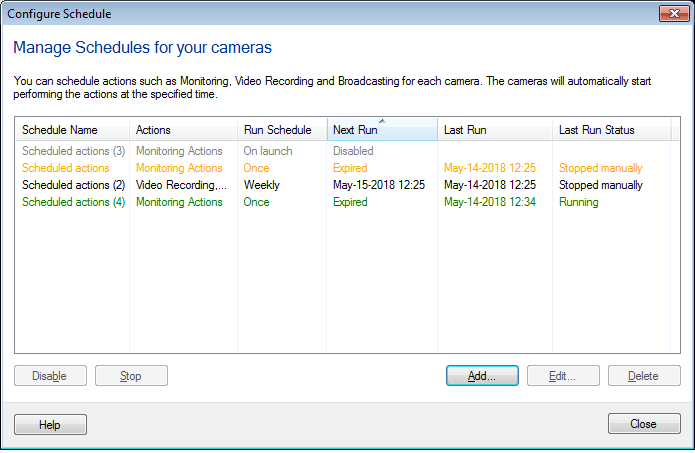Close the Configure Schedule window
The height and width of the screenshot is (453, 695).
[x=671, y=14]
